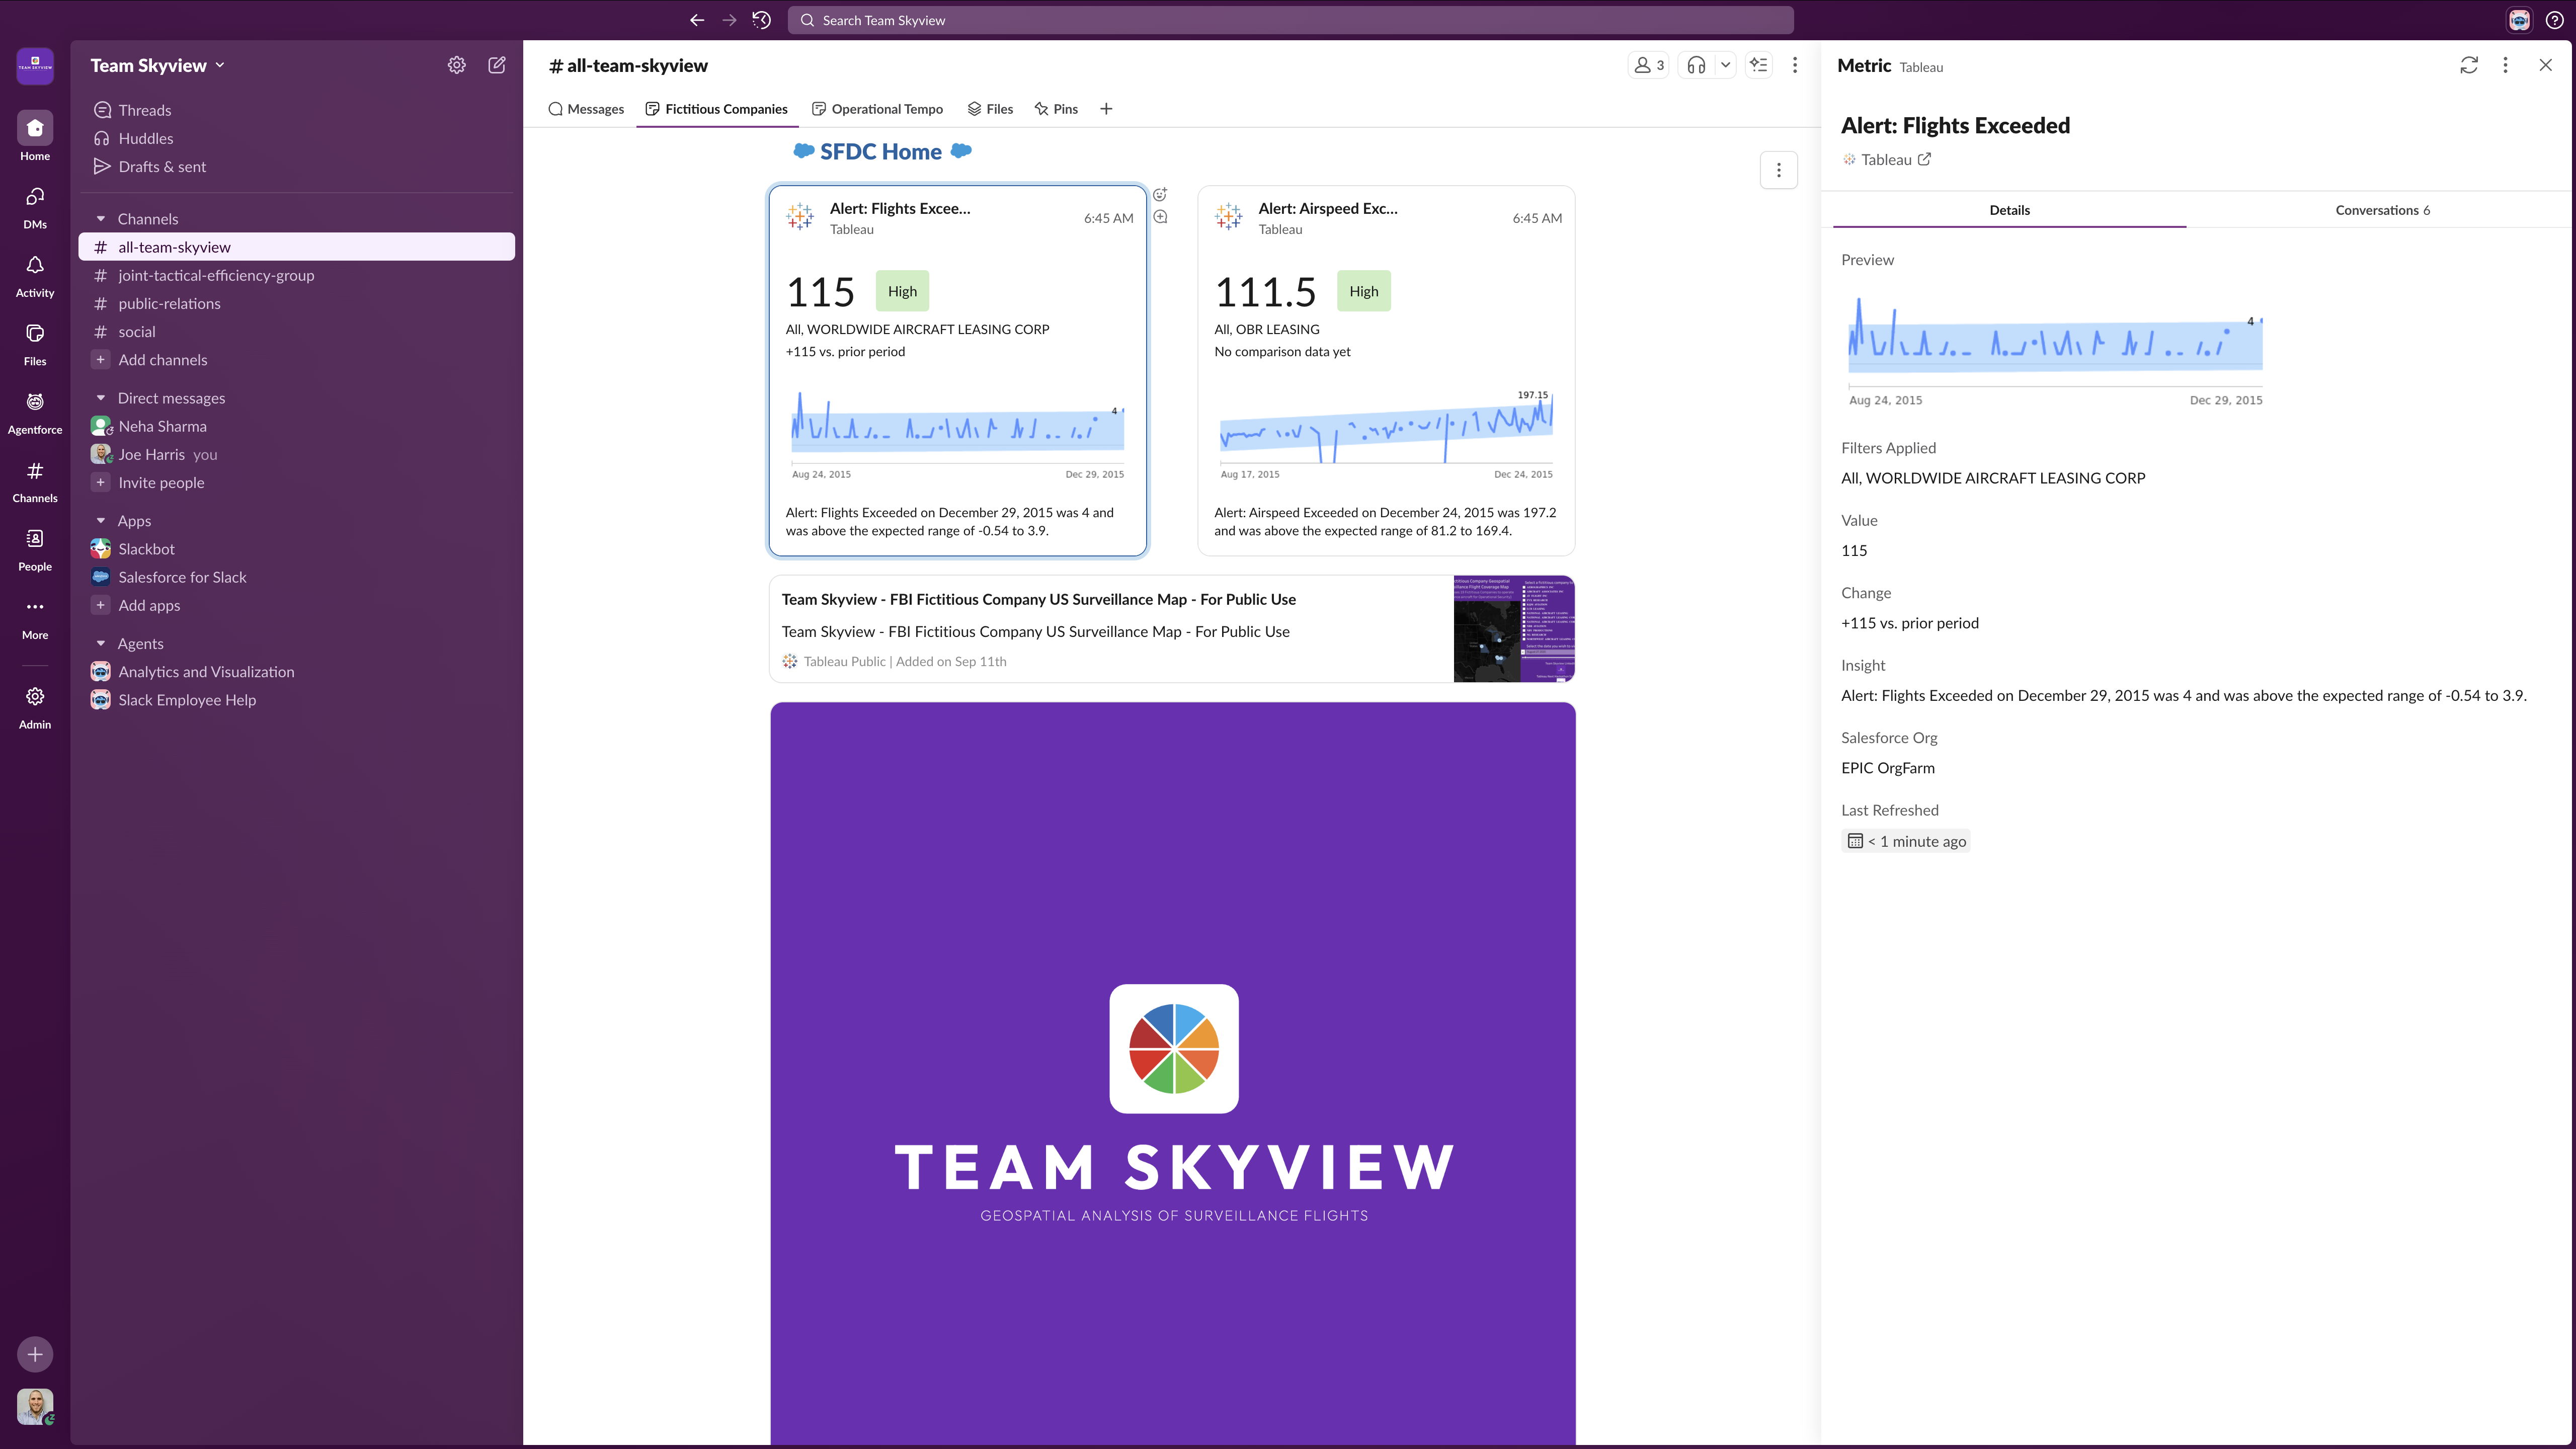Add reaction on Flights alert card
2576x1449 pixels.
coord(1160,195)
